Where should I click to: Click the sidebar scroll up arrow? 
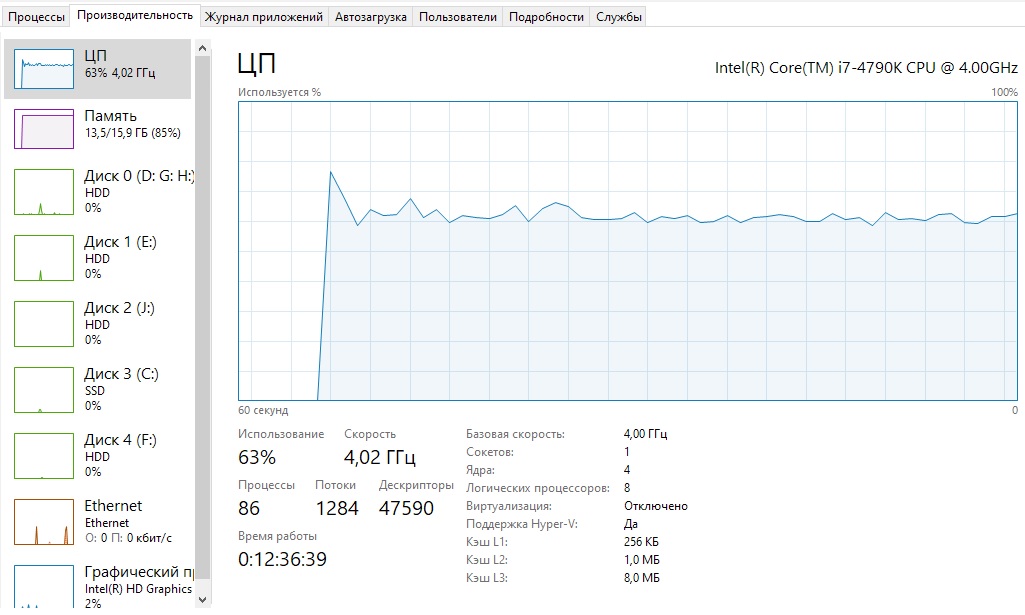click(202, 48)
